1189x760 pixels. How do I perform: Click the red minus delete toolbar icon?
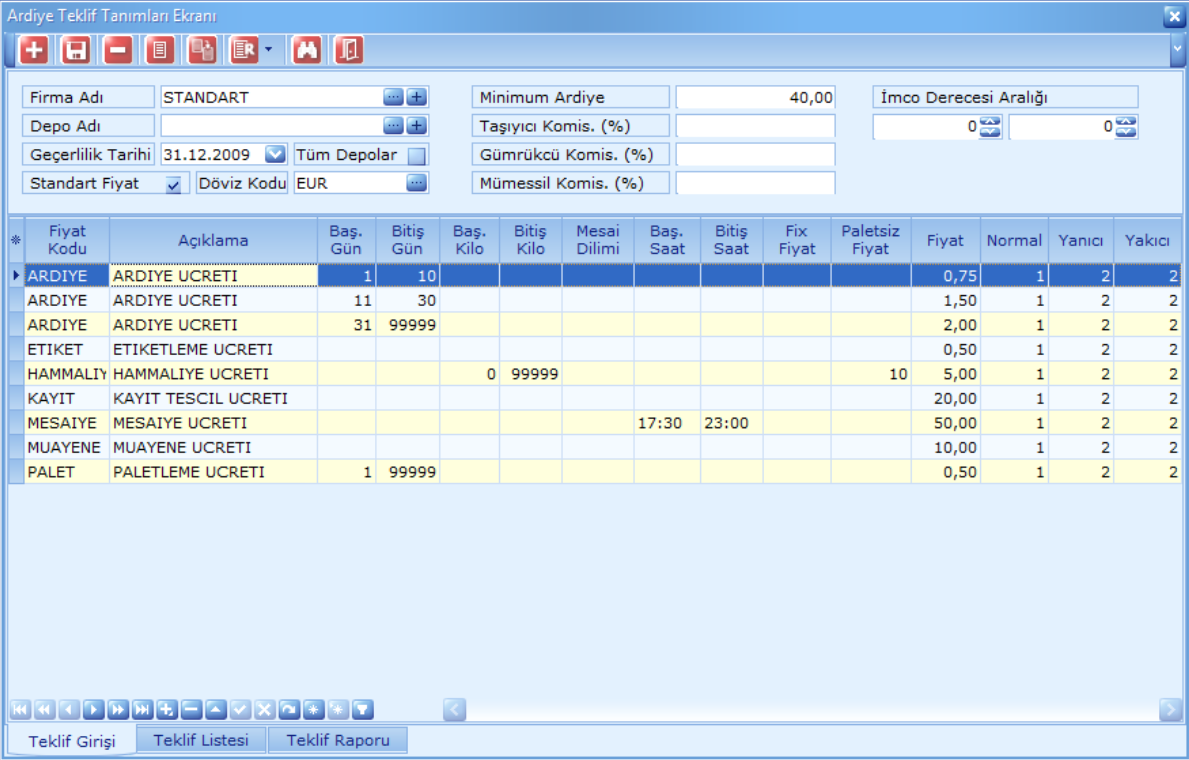118,50
